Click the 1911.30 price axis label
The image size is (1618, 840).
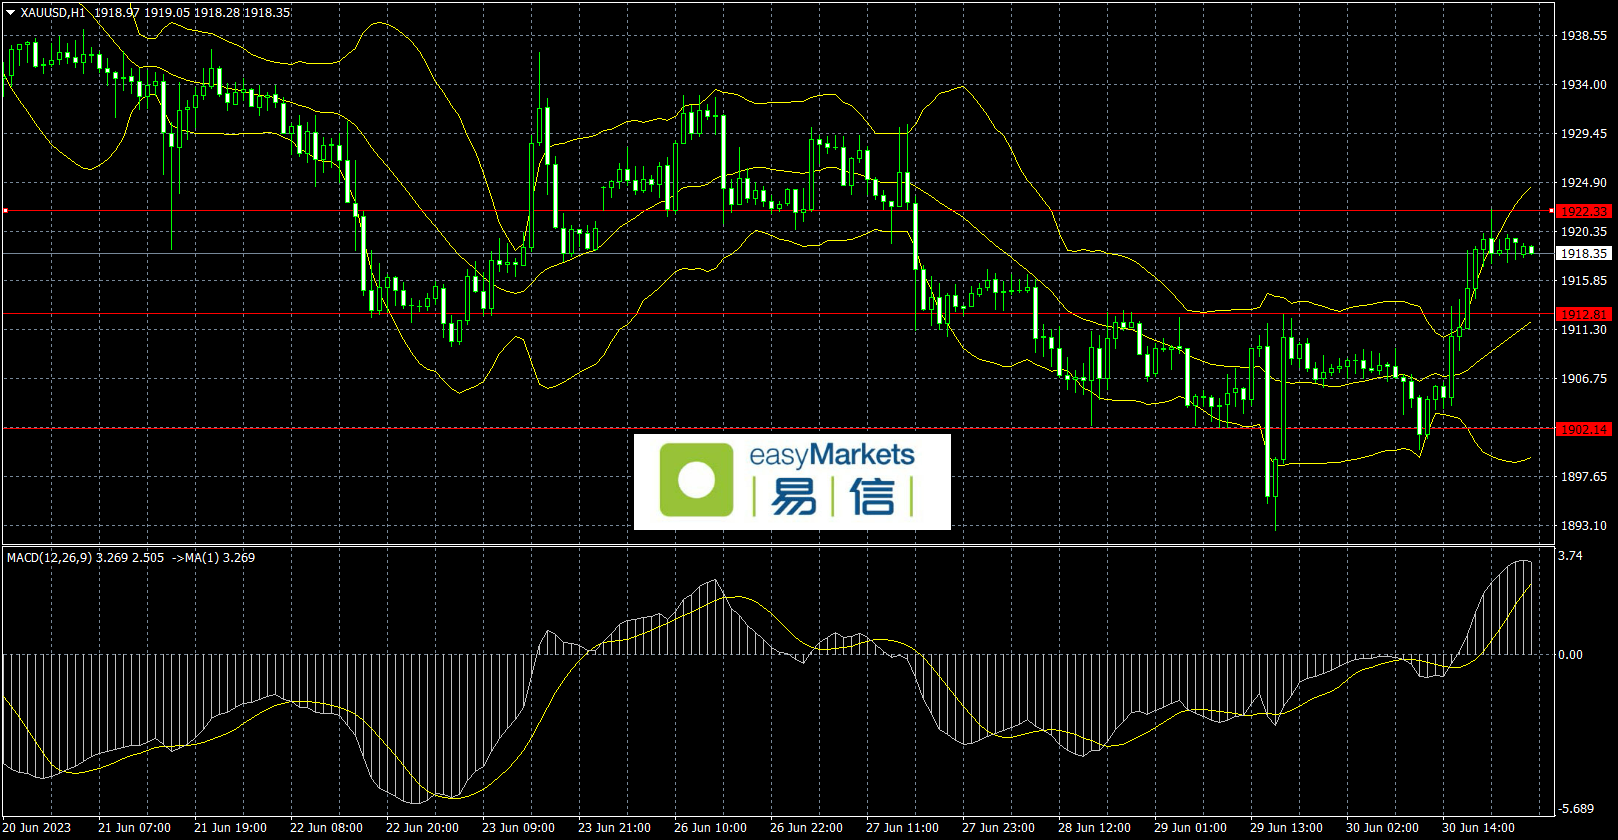(1584, 330)
